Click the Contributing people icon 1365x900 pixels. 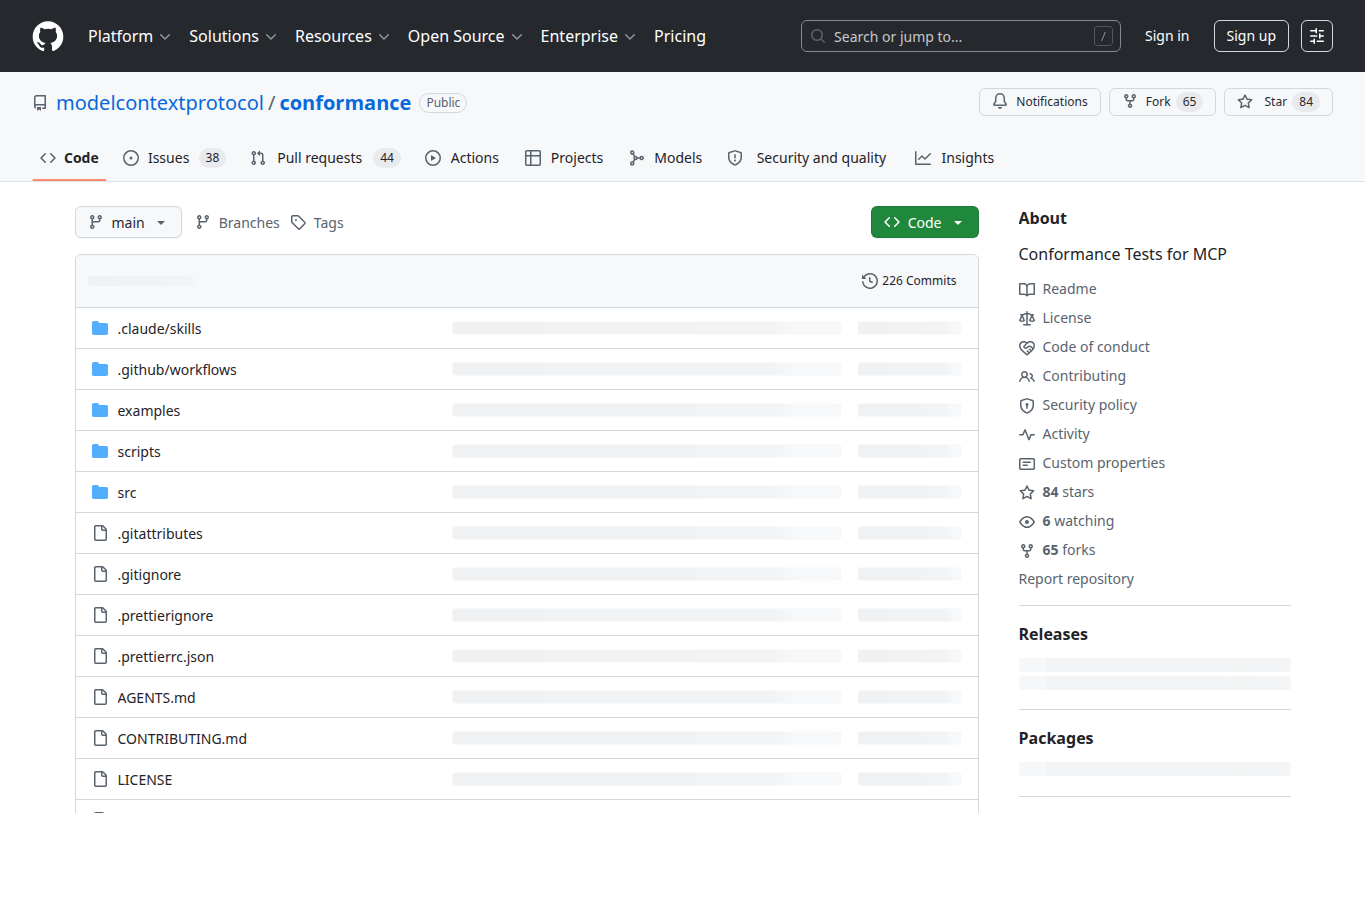tap(1027, 376)
